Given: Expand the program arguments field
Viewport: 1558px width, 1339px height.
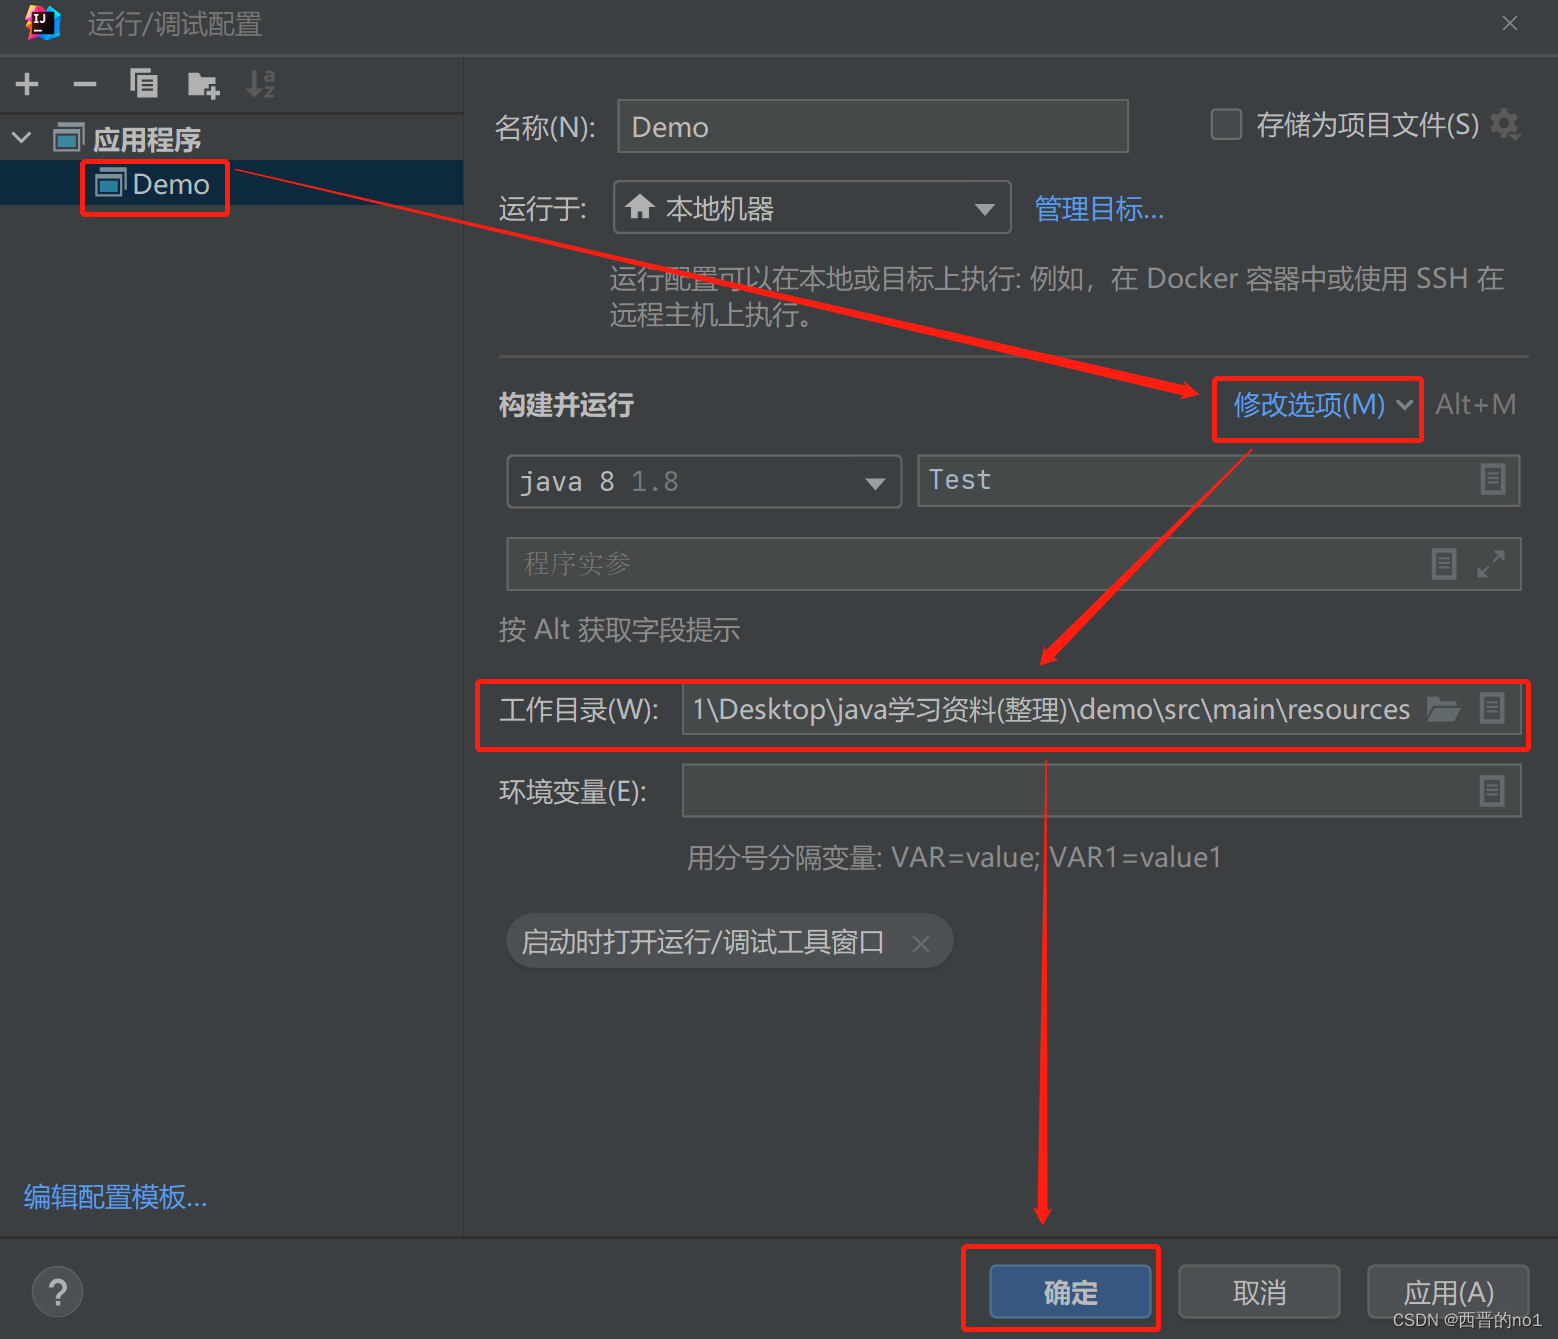Looking at the screenshot, I should point(1491,564).
